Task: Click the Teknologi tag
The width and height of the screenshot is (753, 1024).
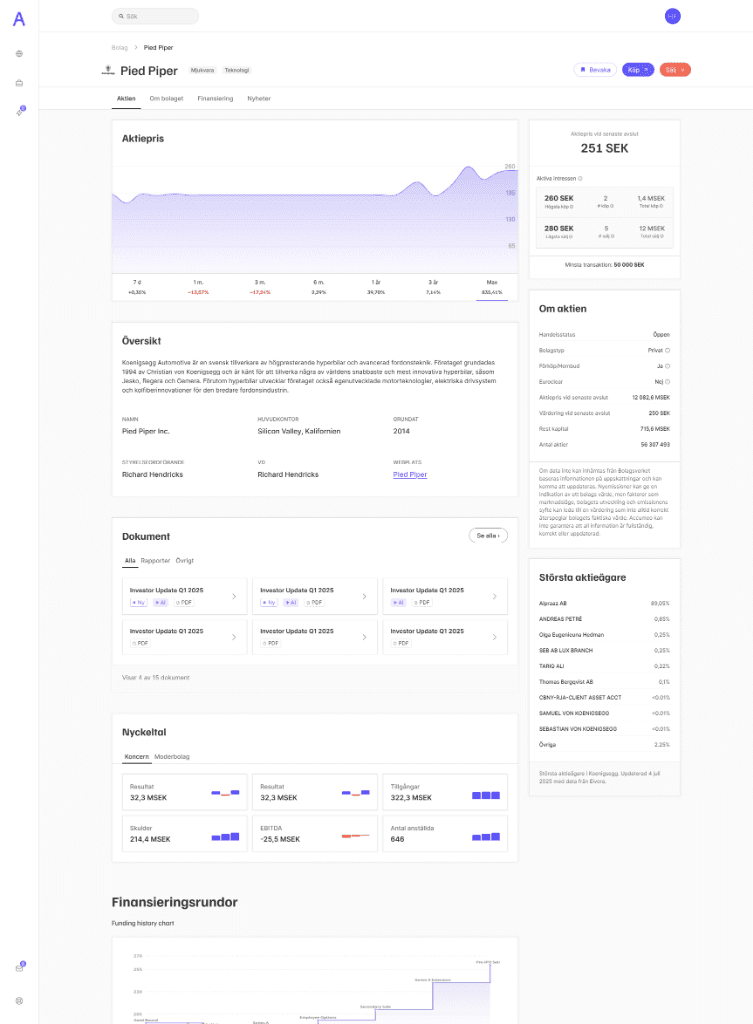Action: pyautogui.click(x=237, y=70)
